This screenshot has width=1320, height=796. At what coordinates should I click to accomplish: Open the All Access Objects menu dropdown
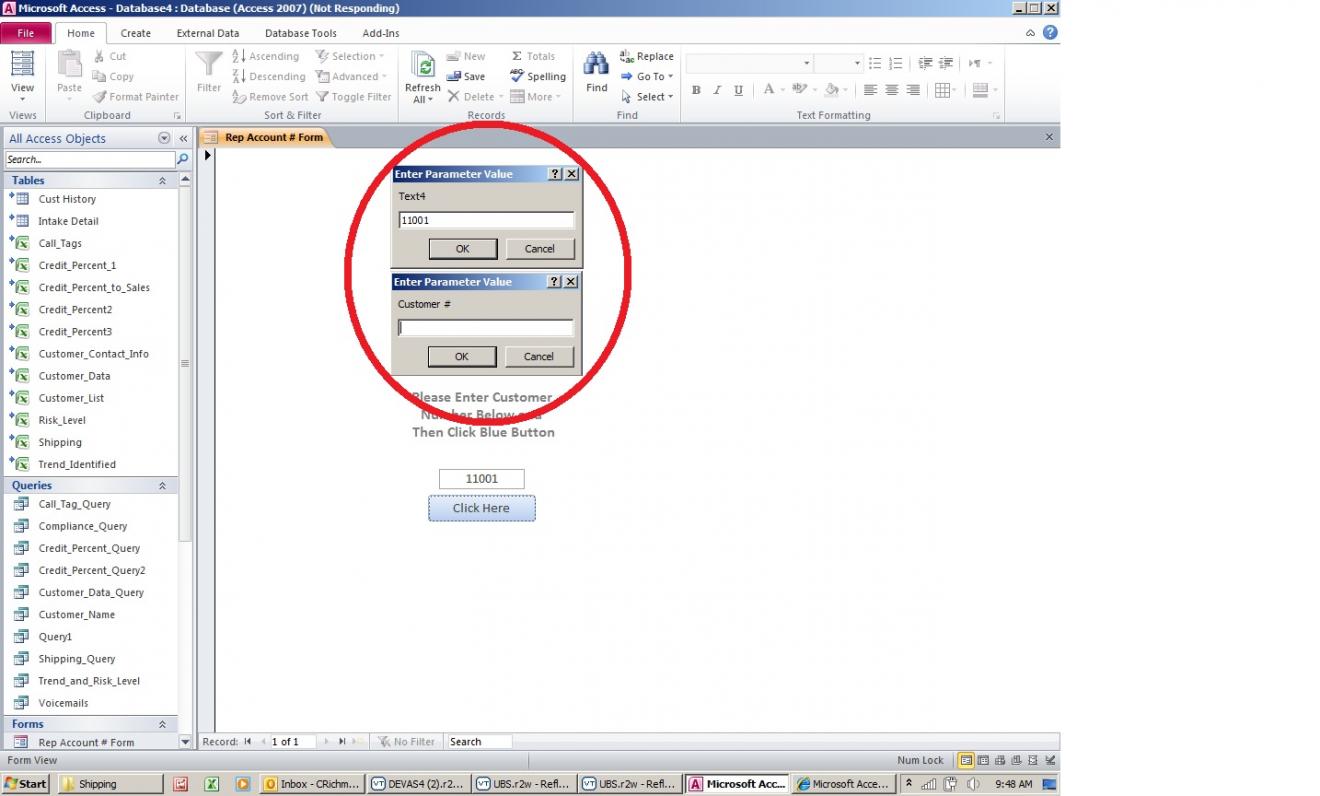[164, 138]
